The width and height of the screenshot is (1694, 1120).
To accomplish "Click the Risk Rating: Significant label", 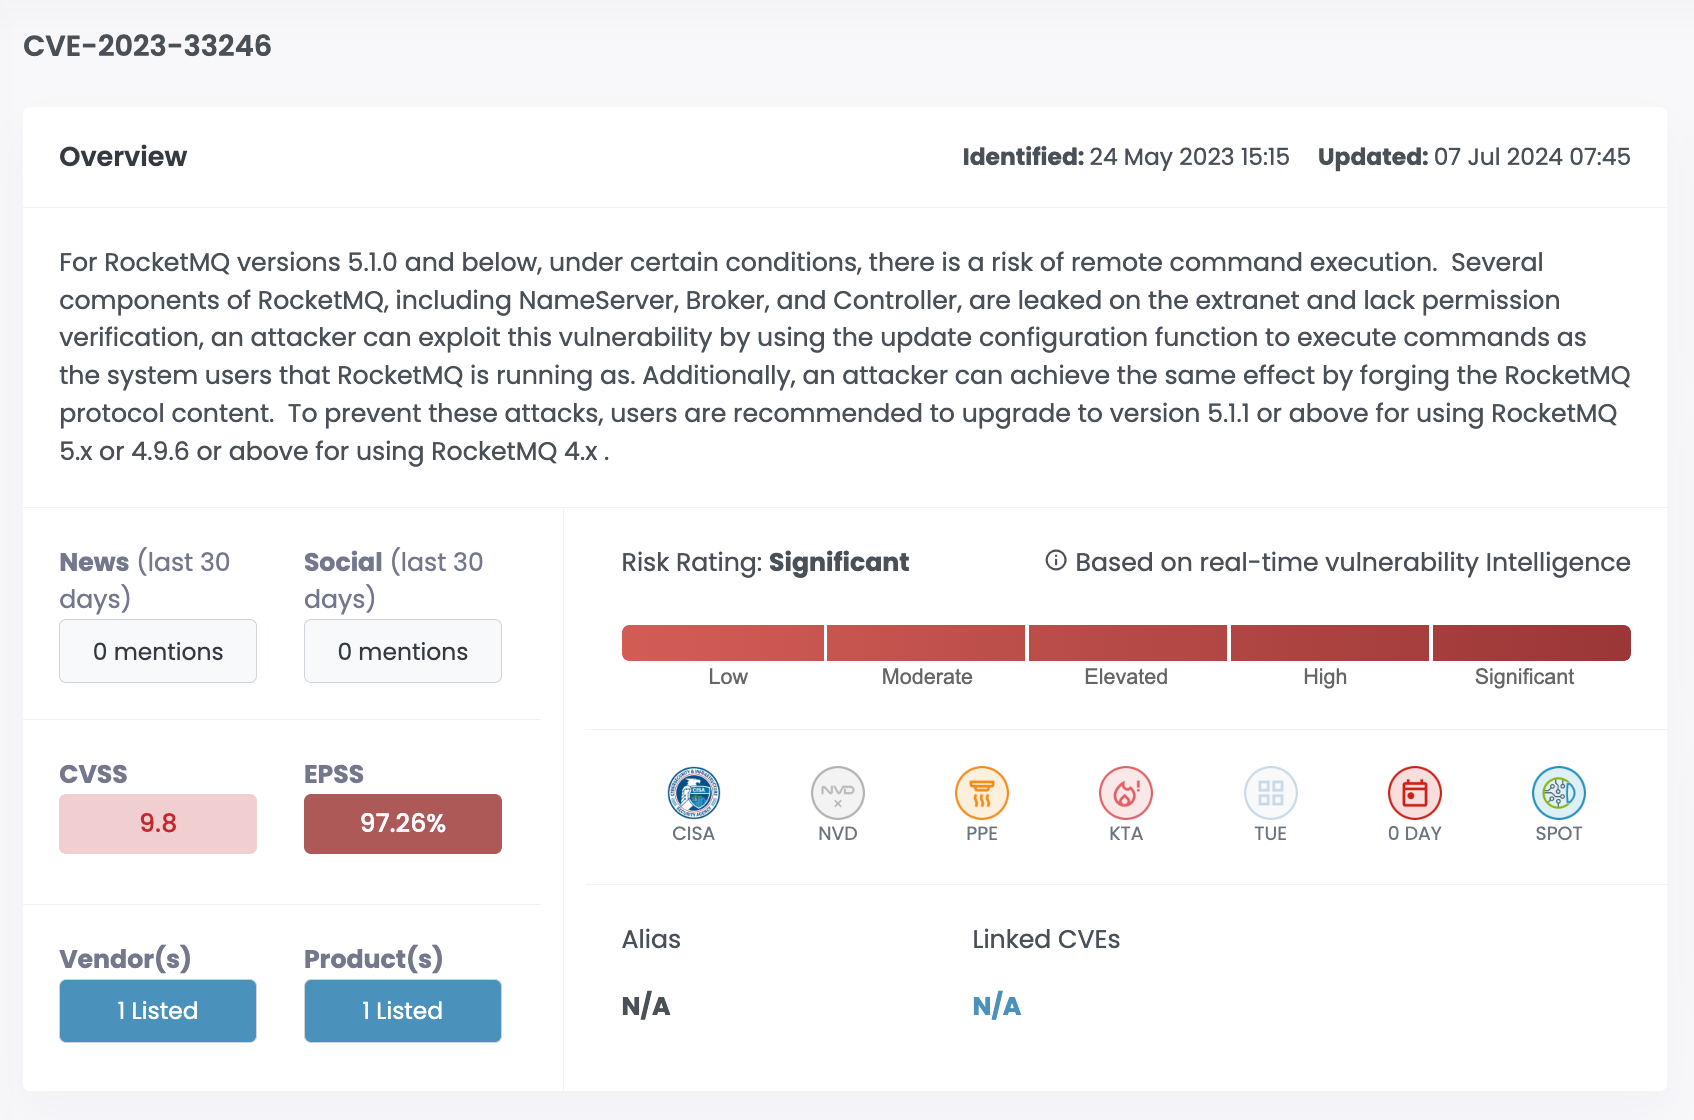I will [765, 562].
